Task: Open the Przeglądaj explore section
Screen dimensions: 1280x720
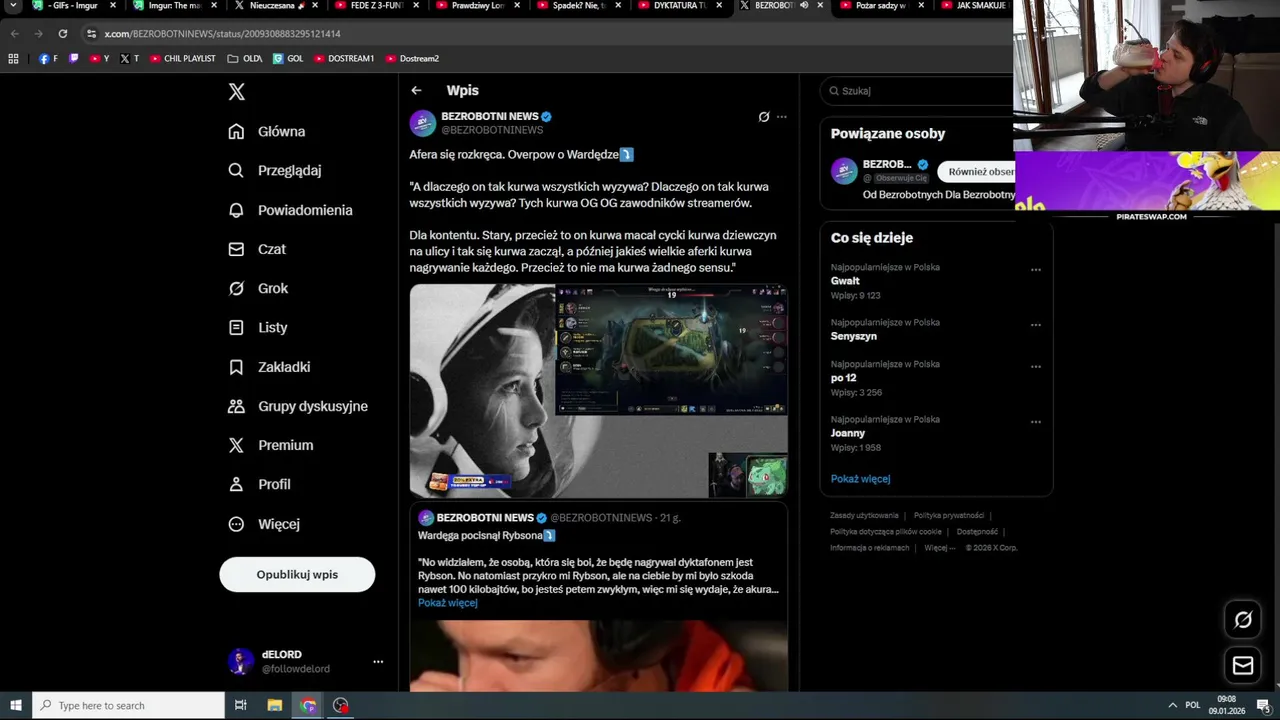Action: [x=275, y=170]
